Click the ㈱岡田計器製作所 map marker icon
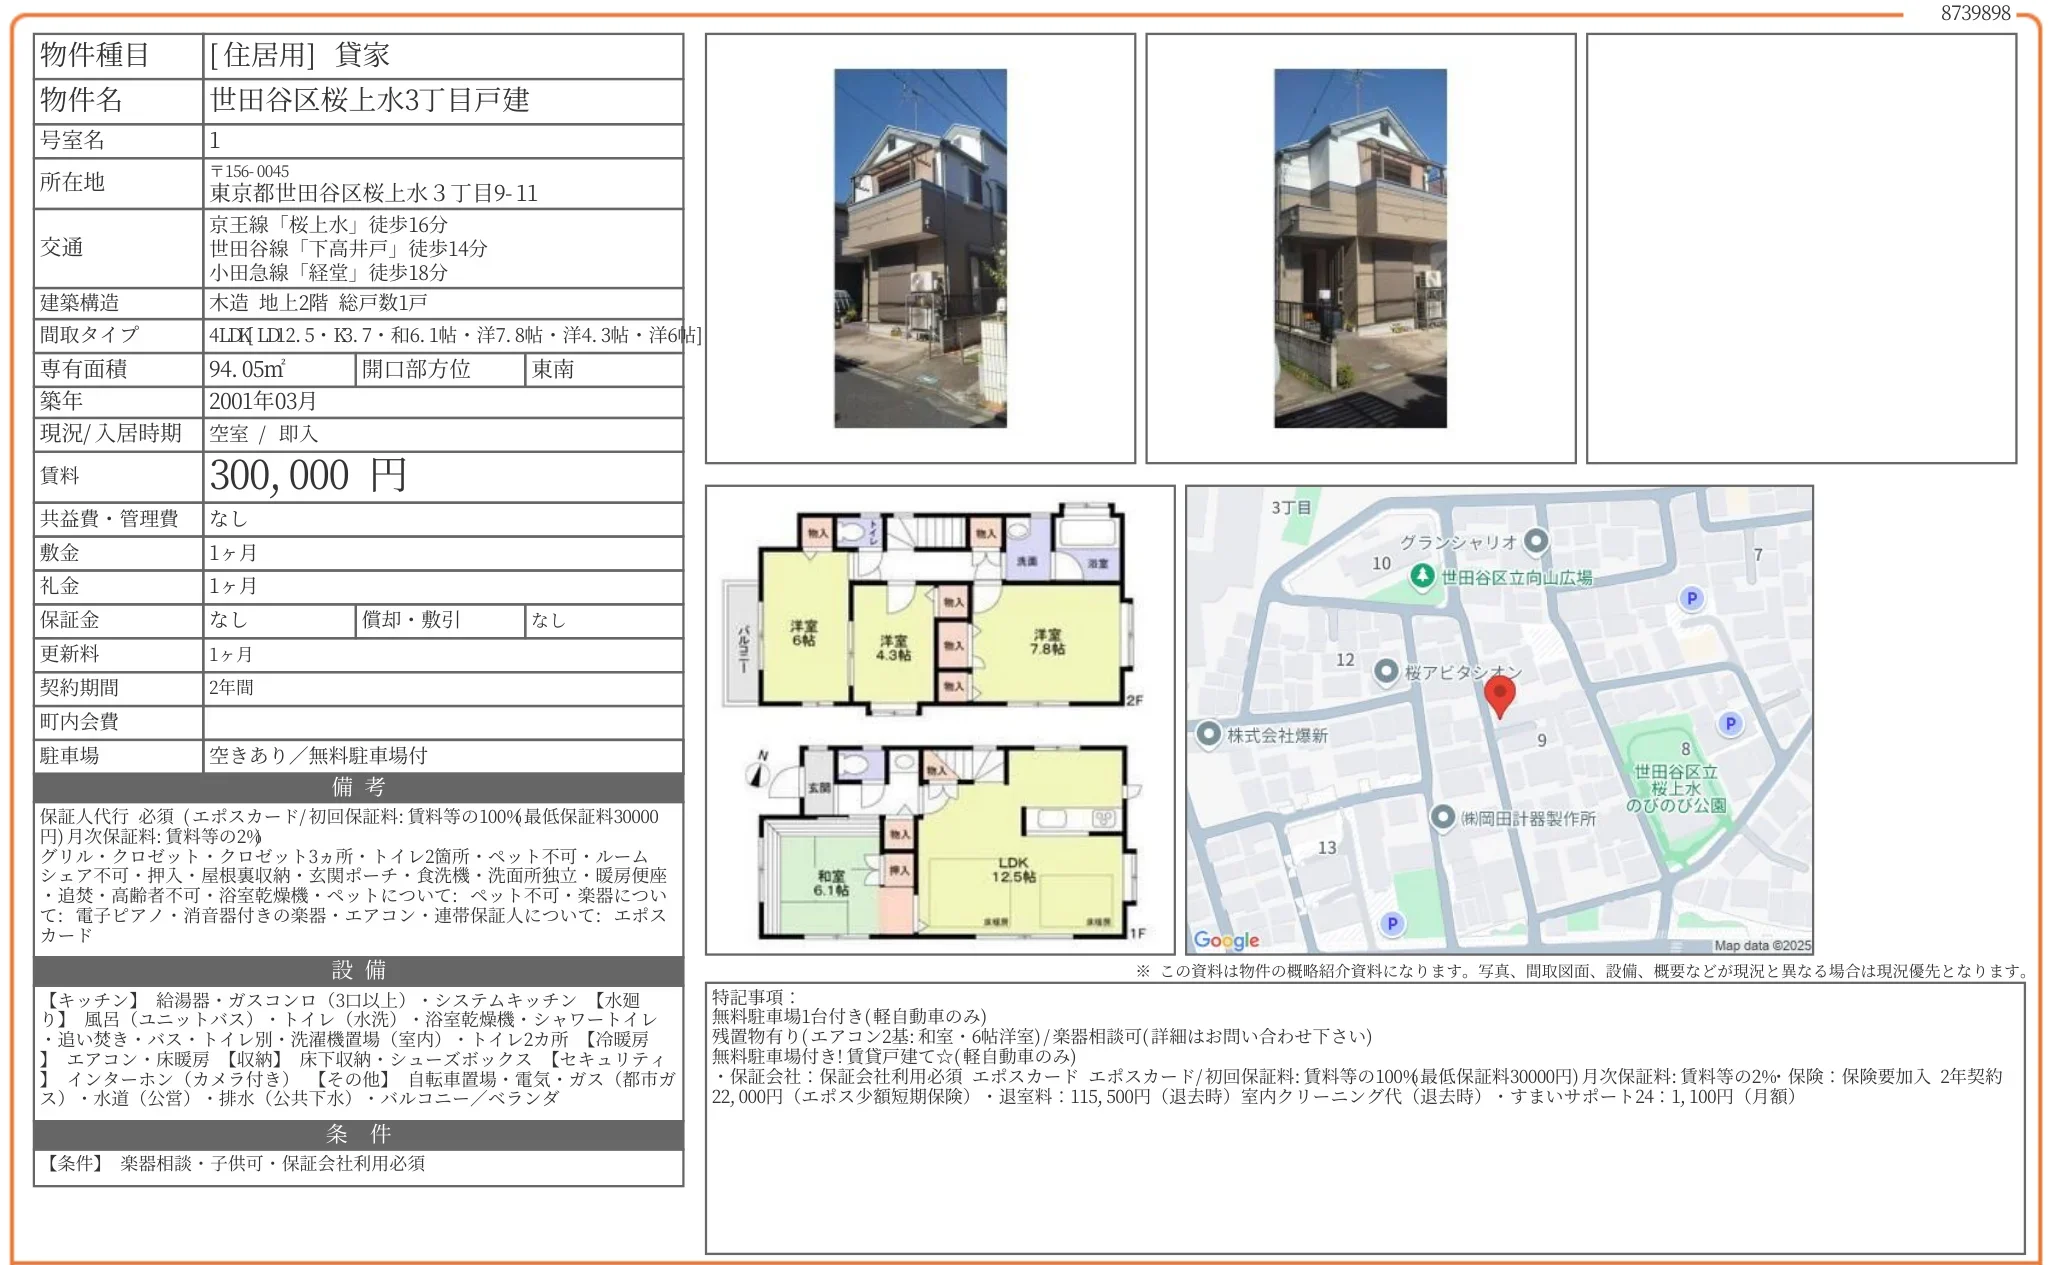Screen dimensions: 2056x1265 [x=1442, y=817]
